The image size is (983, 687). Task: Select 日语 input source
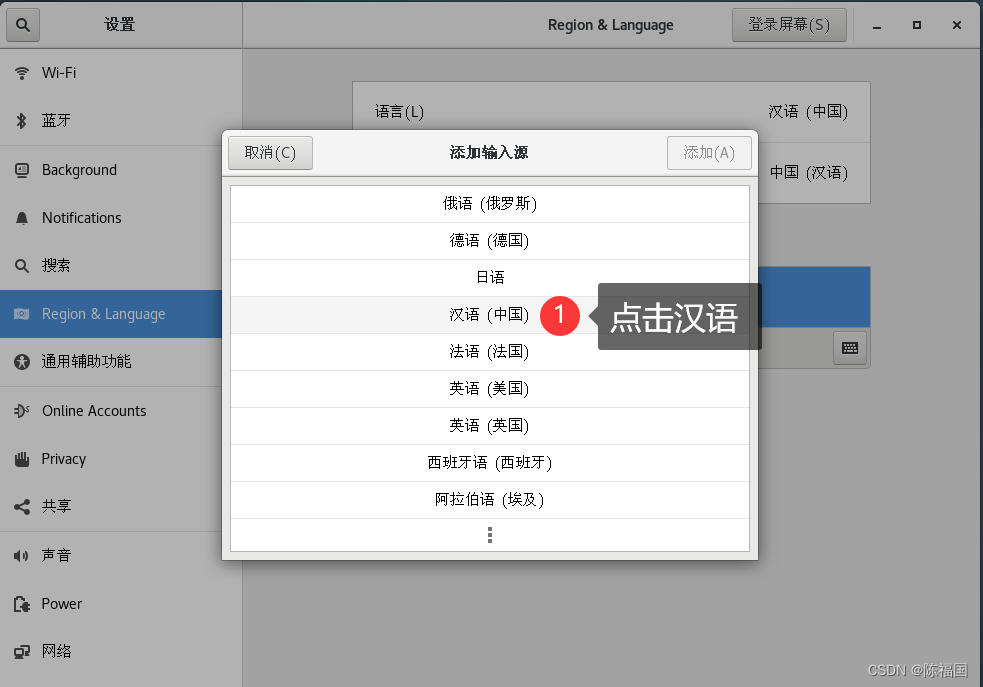490,278
